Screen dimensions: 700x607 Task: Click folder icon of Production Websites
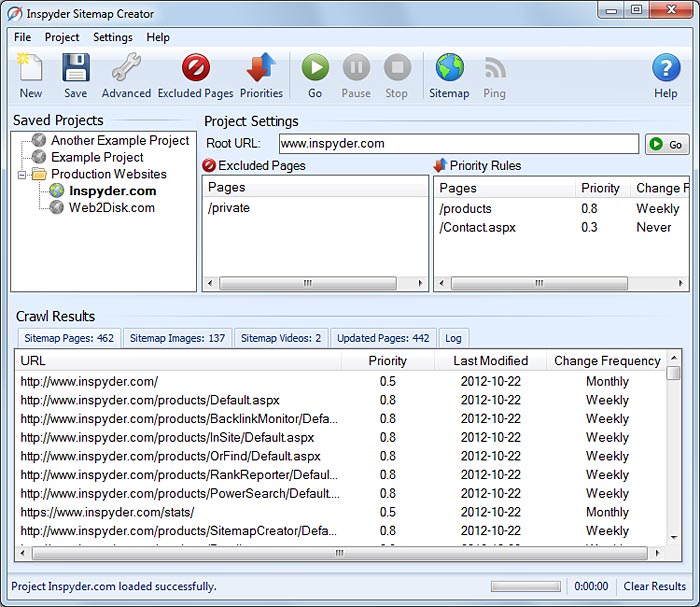[x=39, y=174]
